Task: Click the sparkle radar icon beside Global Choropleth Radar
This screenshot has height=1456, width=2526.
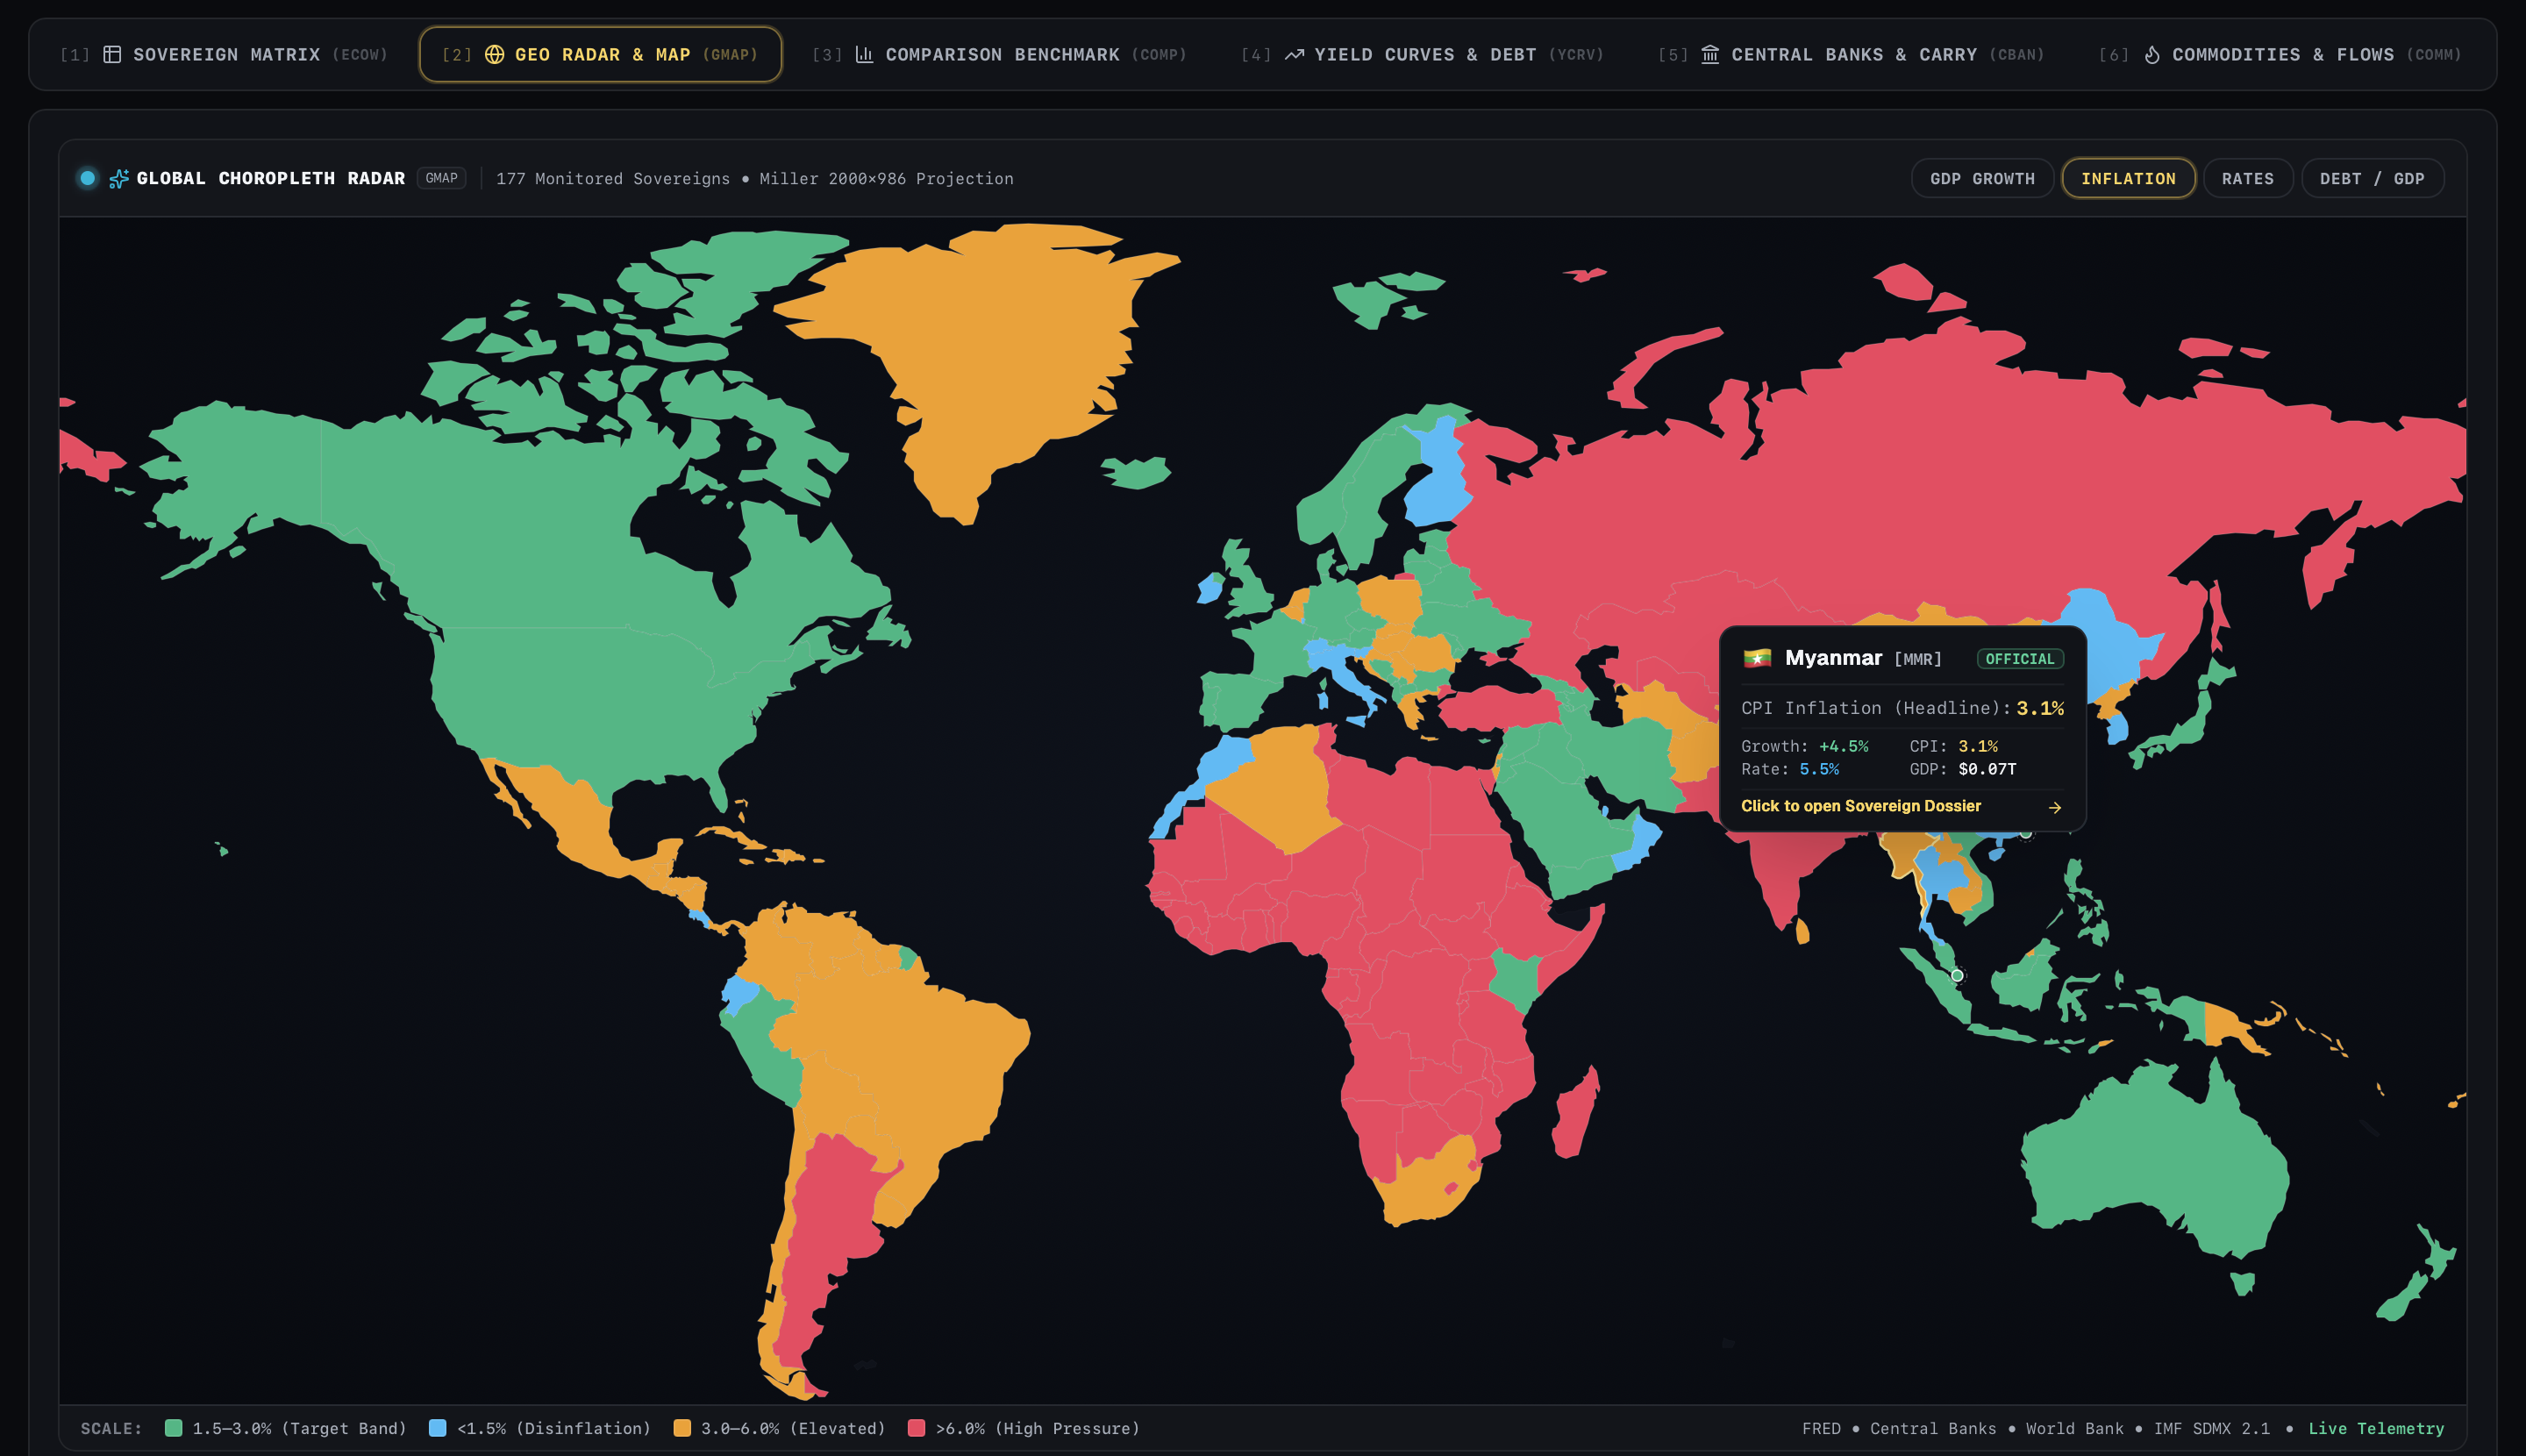Action: coord(119,178)
